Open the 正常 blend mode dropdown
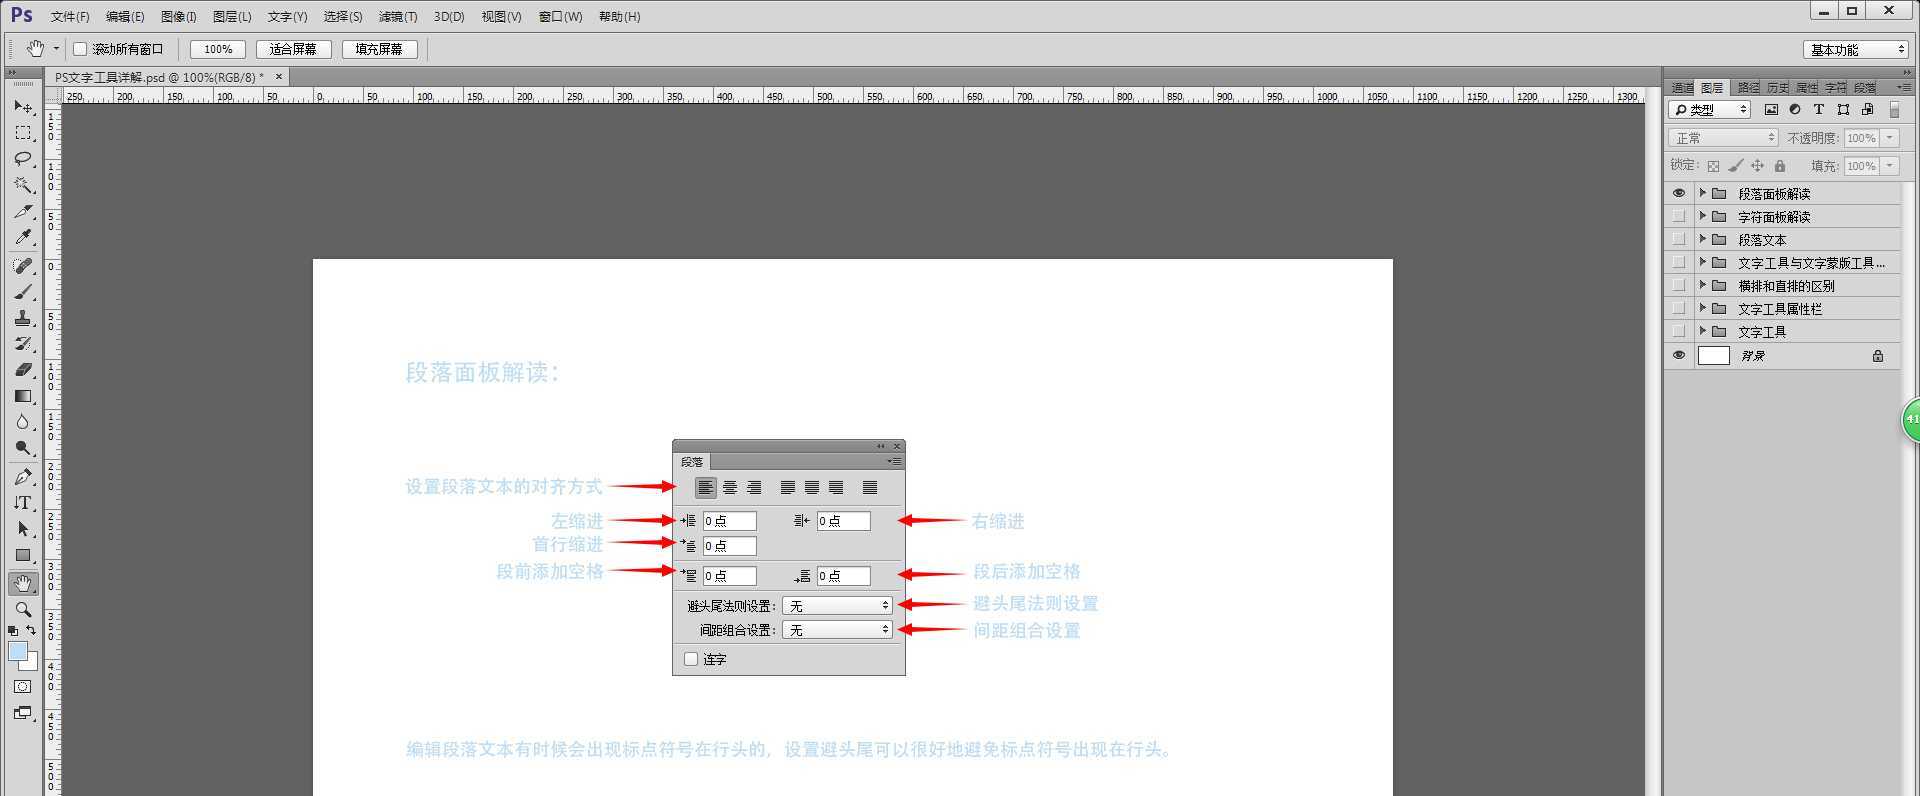This screenshot has width=1920, height=796. click(1722, 138)
